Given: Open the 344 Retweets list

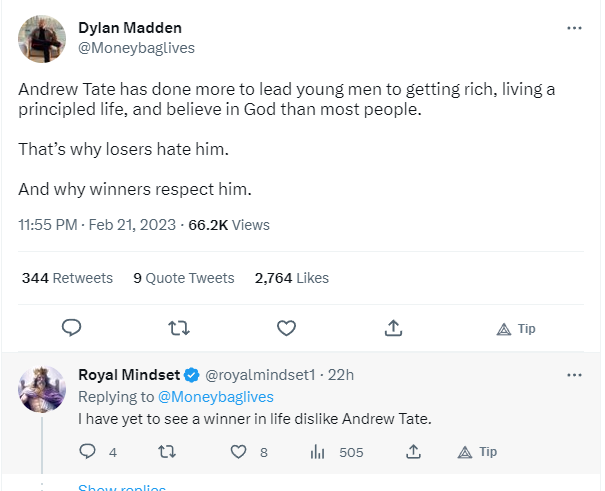Looking at the screenshot, I should point(67,278).
